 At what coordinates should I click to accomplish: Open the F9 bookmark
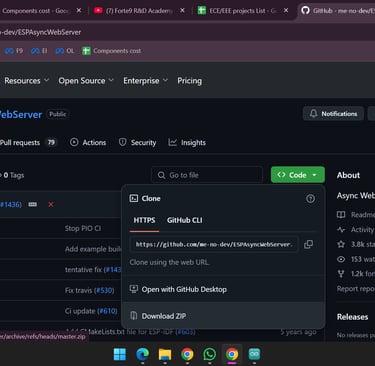(14, 51)
